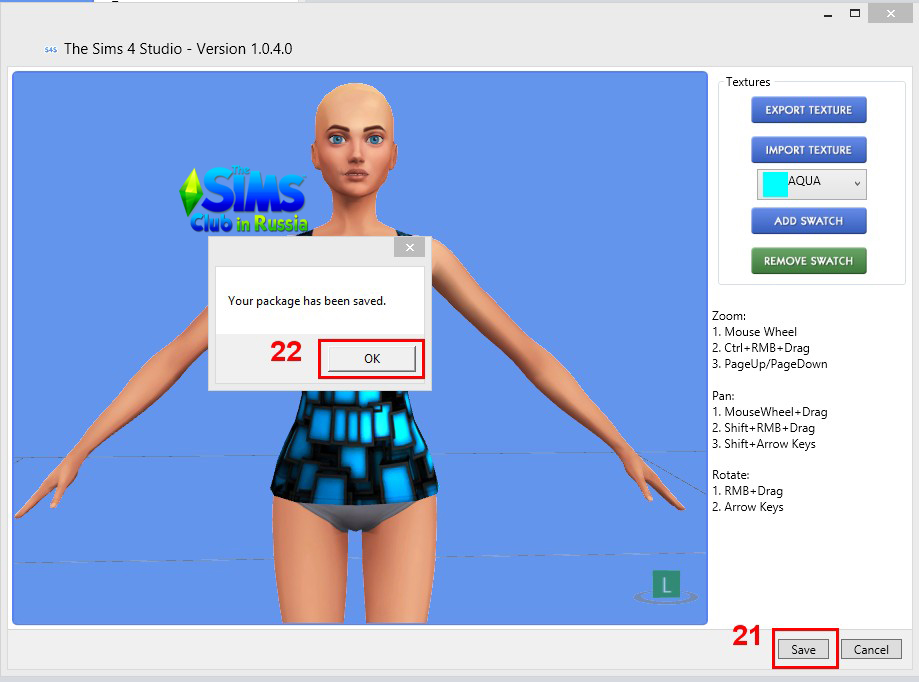Add a new swatch with Add Swatch
Viewport: 919px width, 682px height.
tap(808, 221)
